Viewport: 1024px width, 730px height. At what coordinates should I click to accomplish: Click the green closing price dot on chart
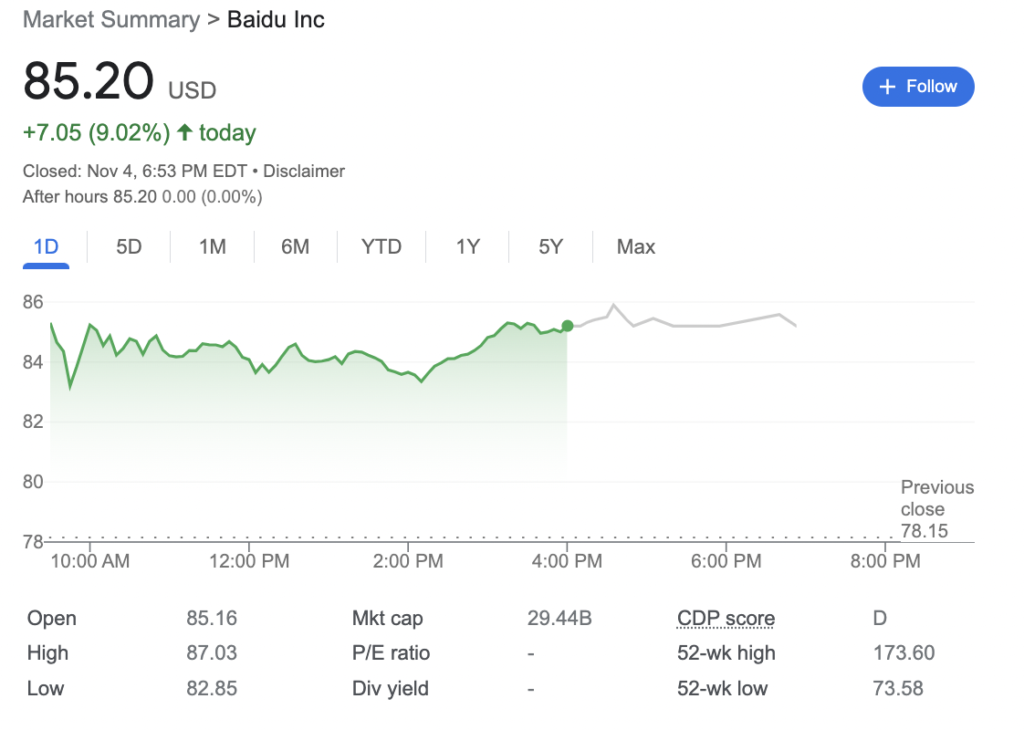pos(568,326)
